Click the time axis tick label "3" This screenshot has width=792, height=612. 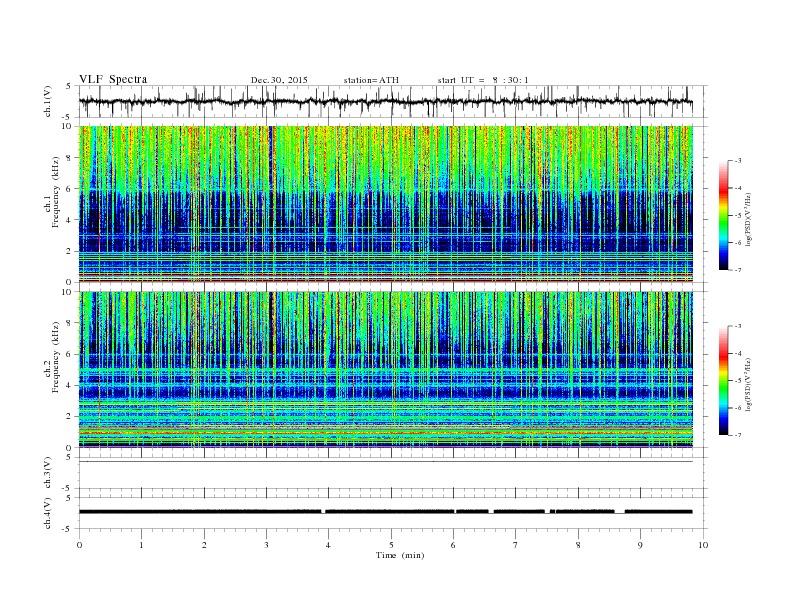coord(266,545)
